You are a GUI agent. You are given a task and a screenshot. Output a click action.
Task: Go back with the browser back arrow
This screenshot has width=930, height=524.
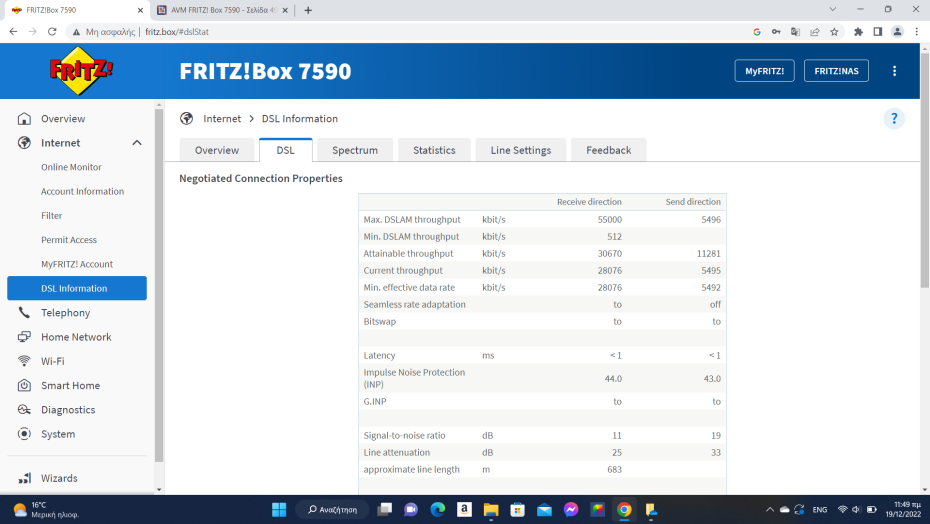[13, 32]
